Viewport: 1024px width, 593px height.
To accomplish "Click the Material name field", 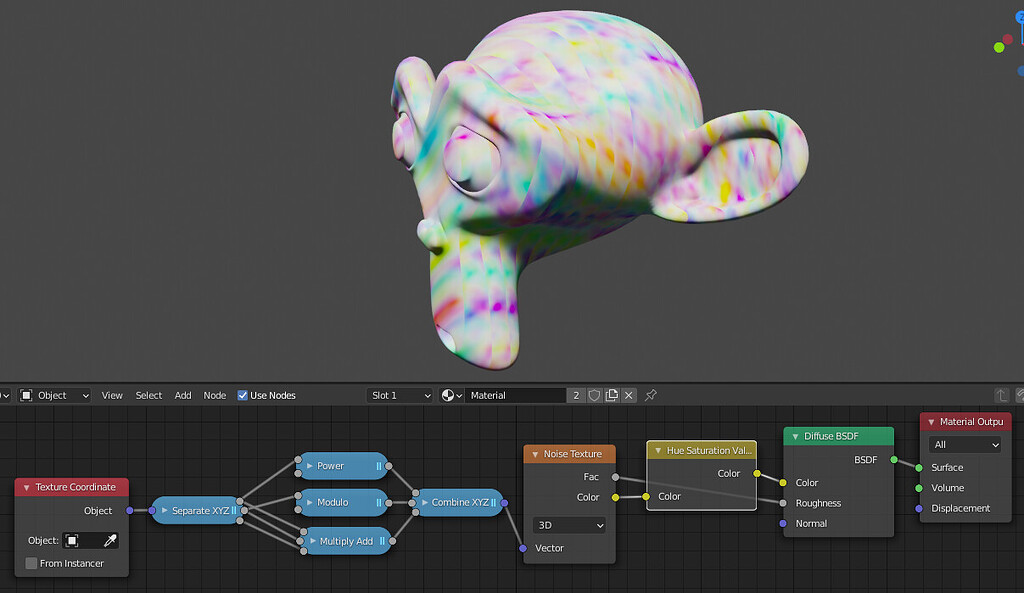I will [515, 395].
